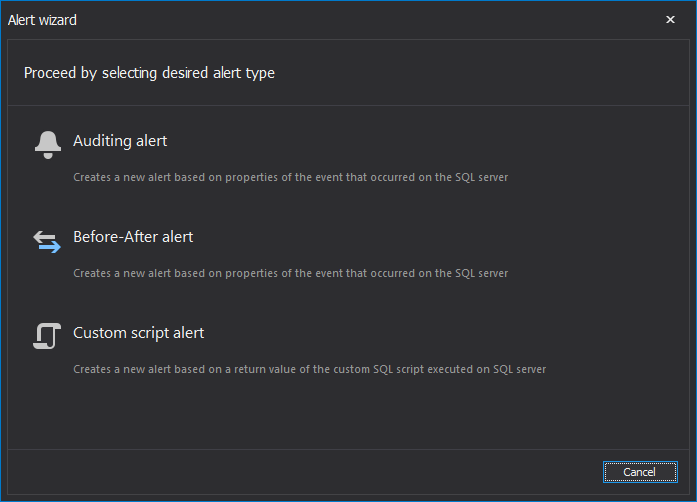The width and height of the screenshot is (697, 502).
Task: Click the empty footer area left of Cancel
Action: tap(302, 472)
